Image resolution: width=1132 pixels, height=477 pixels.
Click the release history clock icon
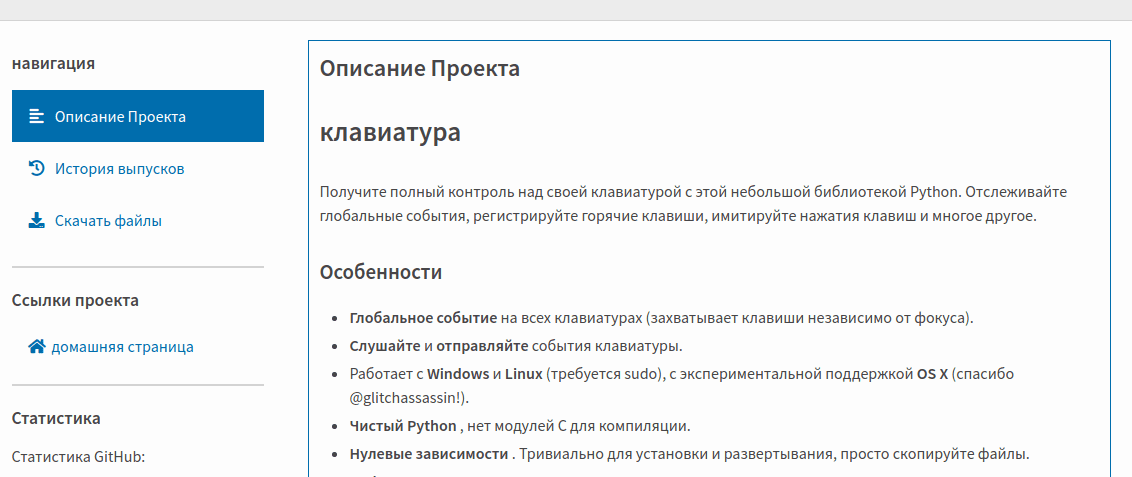coord(36,168)
